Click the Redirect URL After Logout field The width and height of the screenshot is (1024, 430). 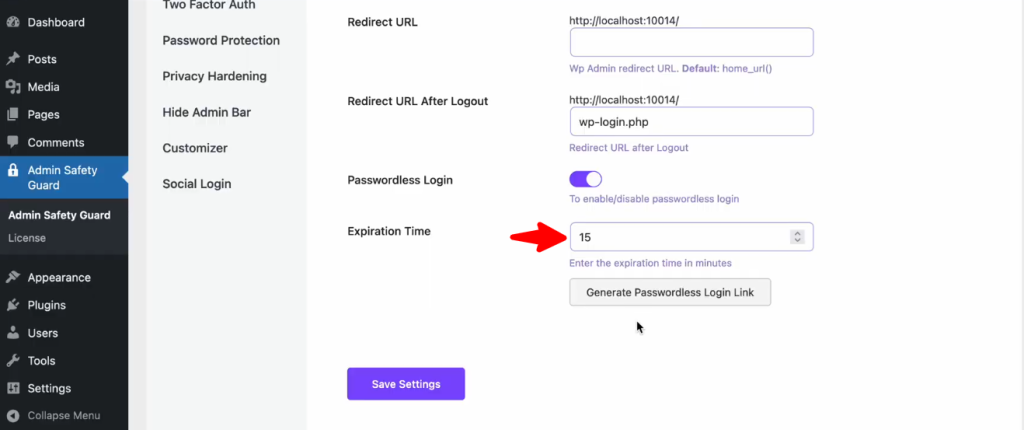[x=691, y=121]
